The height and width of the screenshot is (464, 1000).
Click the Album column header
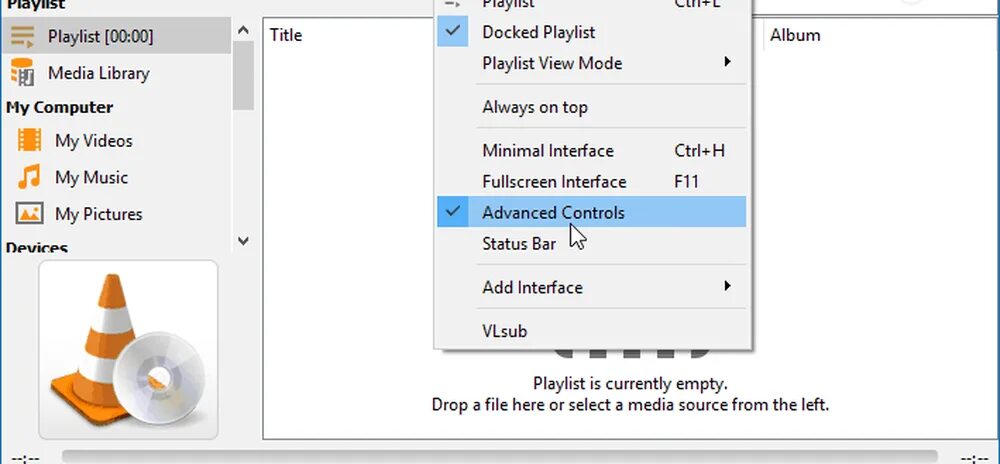tap(795, 35)
